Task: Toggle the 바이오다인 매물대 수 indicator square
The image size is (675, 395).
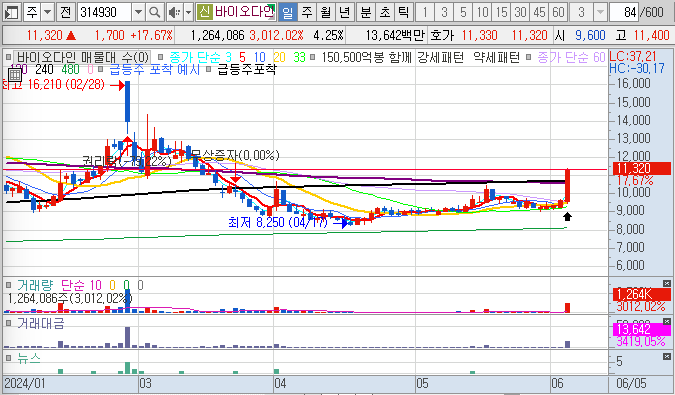Action: [x=9, y=56]
